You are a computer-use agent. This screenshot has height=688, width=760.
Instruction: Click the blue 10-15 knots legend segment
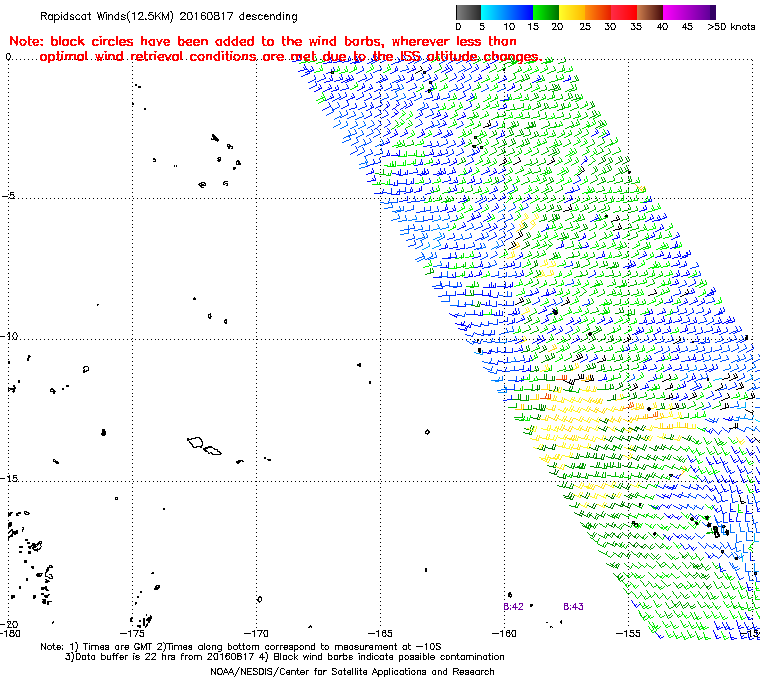pos(520,12)
